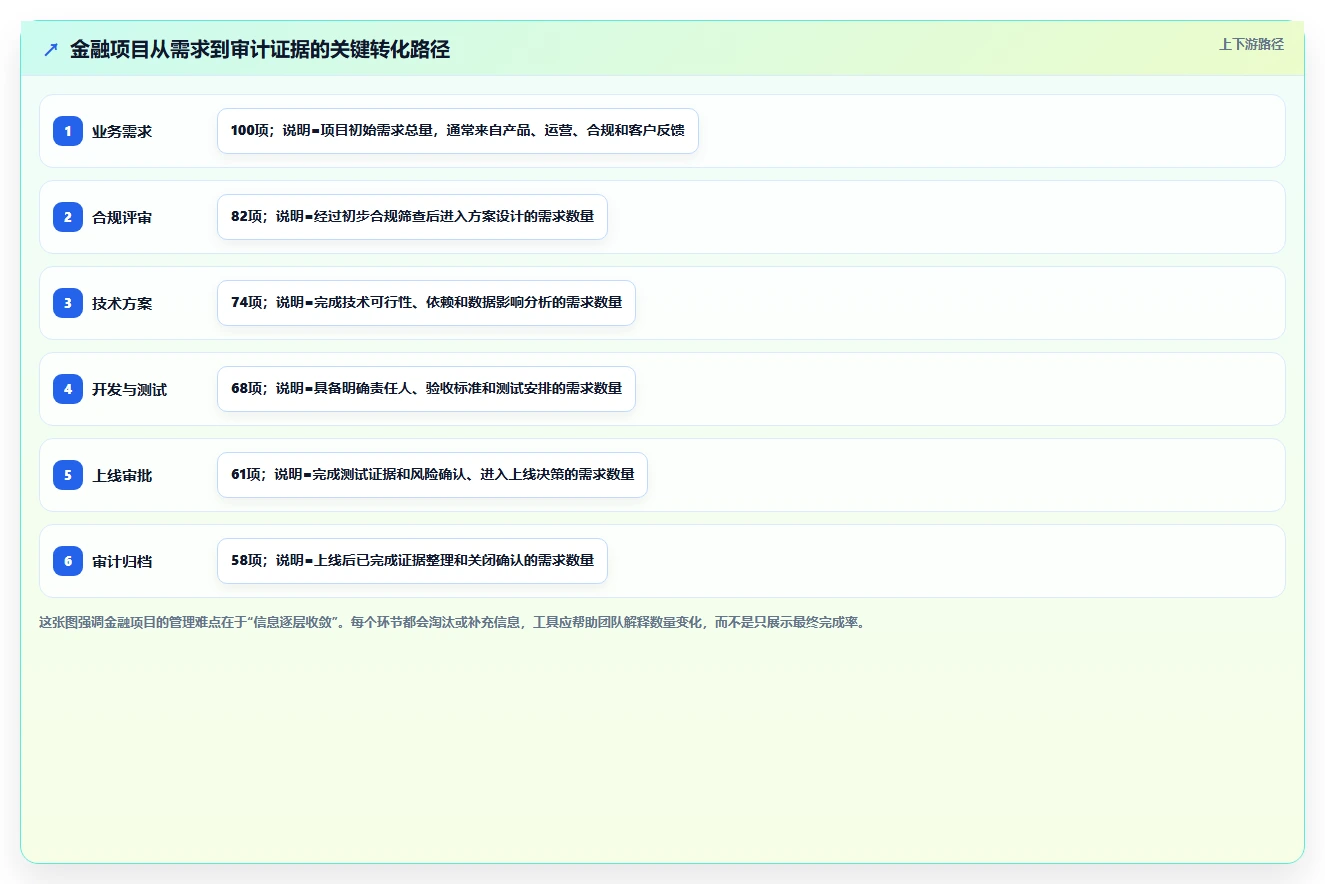Open the 58项 evidence closure description box
Screen dimensions: 1325x884
coord(412,561)
